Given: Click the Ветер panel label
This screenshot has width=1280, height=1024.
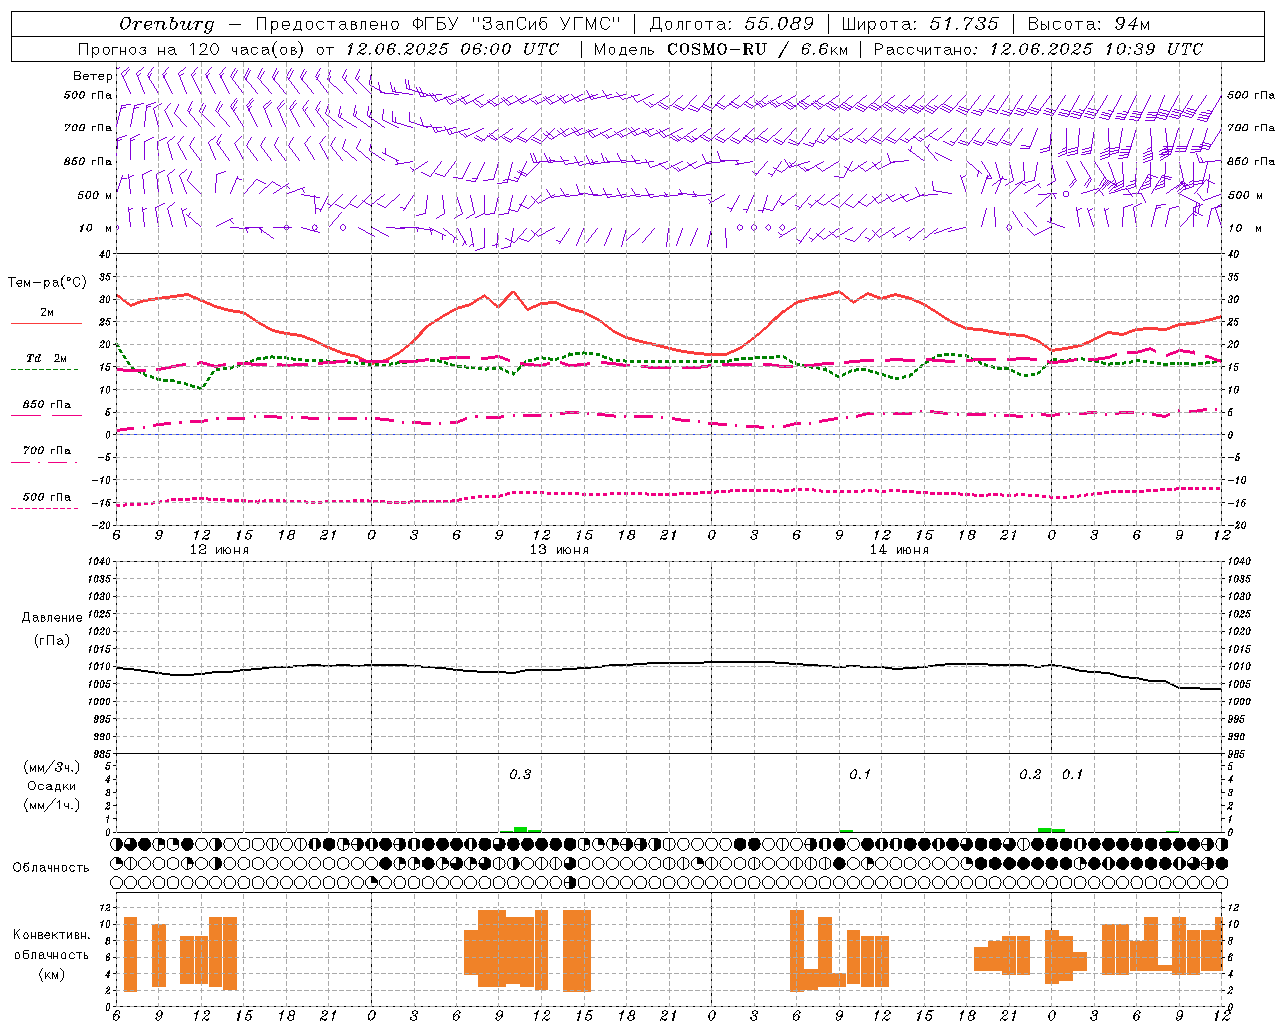Looking at the screenshot, I should [92, 76].
